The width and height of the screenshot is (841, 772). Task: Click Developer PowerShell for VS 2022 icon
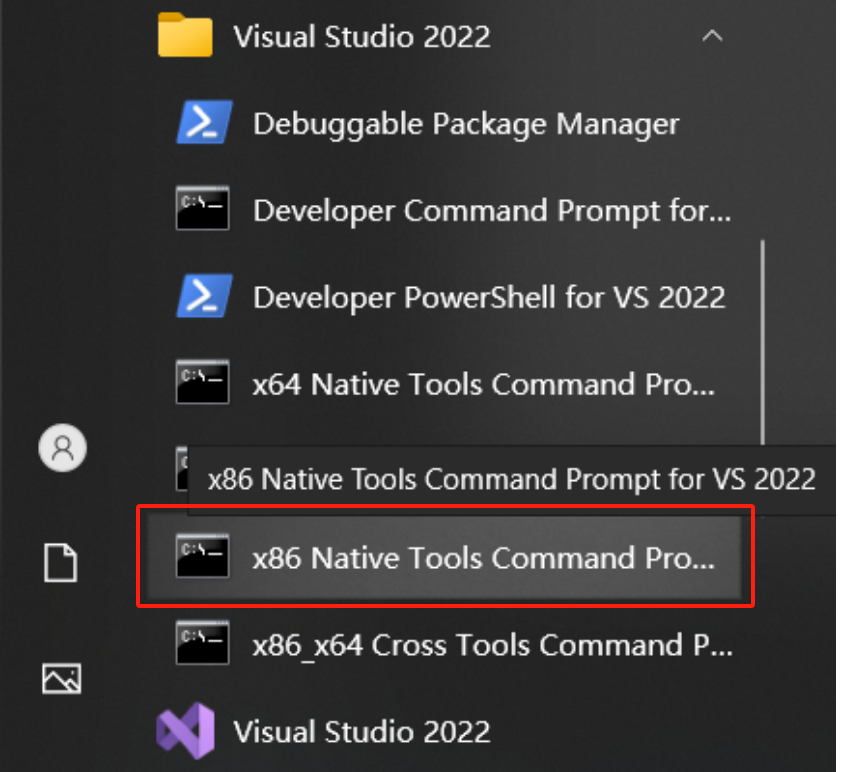pos(204,296)
